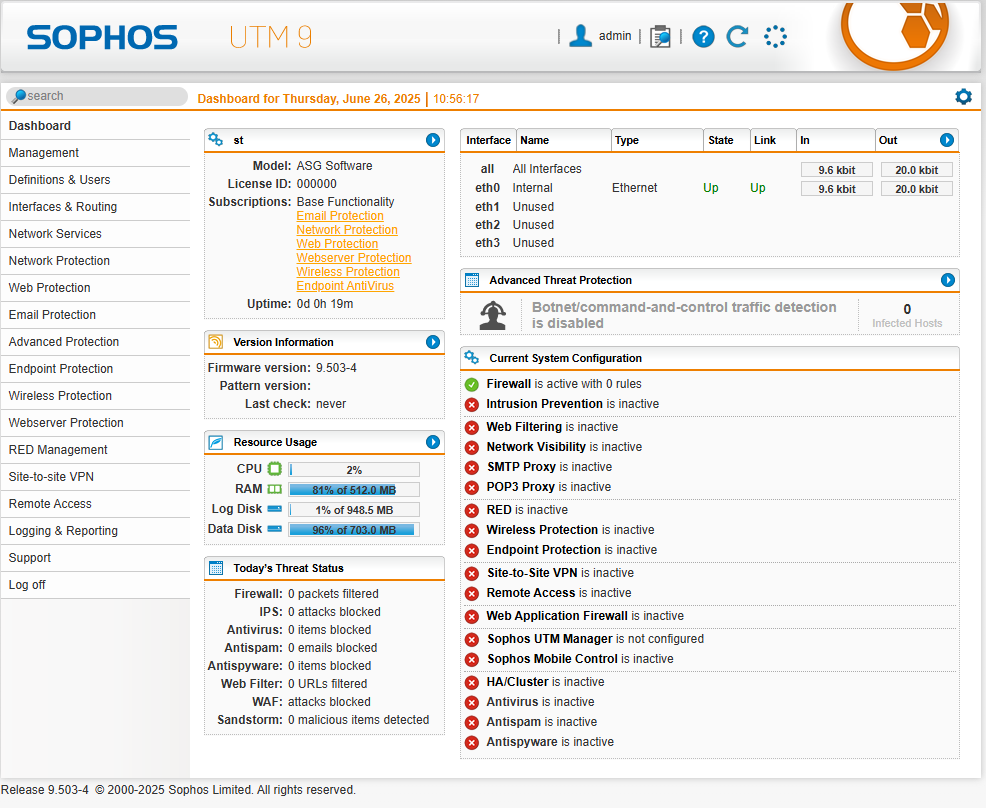Click the red Web Filtering status icon
This screenshot has width=986, height=808.
(x=472, y=428)
